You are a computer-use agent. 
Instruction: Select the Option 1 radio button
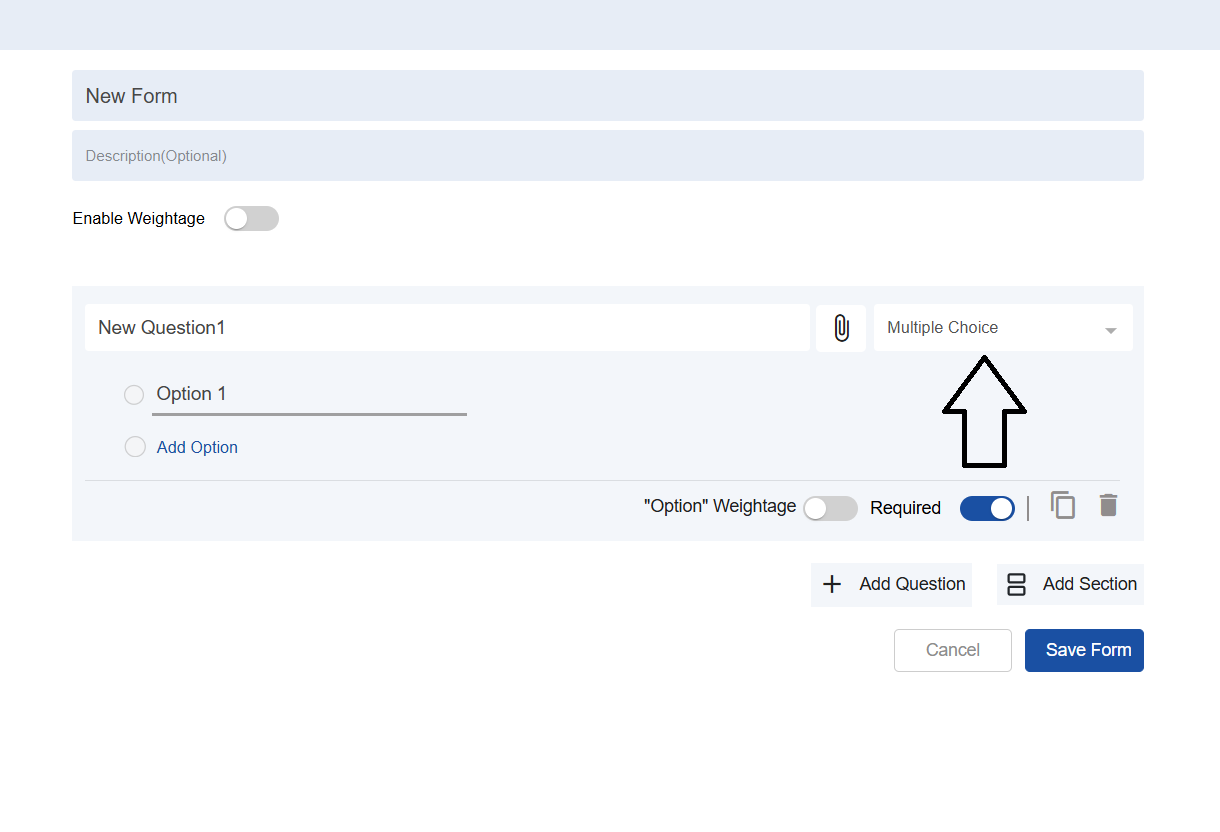134,395
